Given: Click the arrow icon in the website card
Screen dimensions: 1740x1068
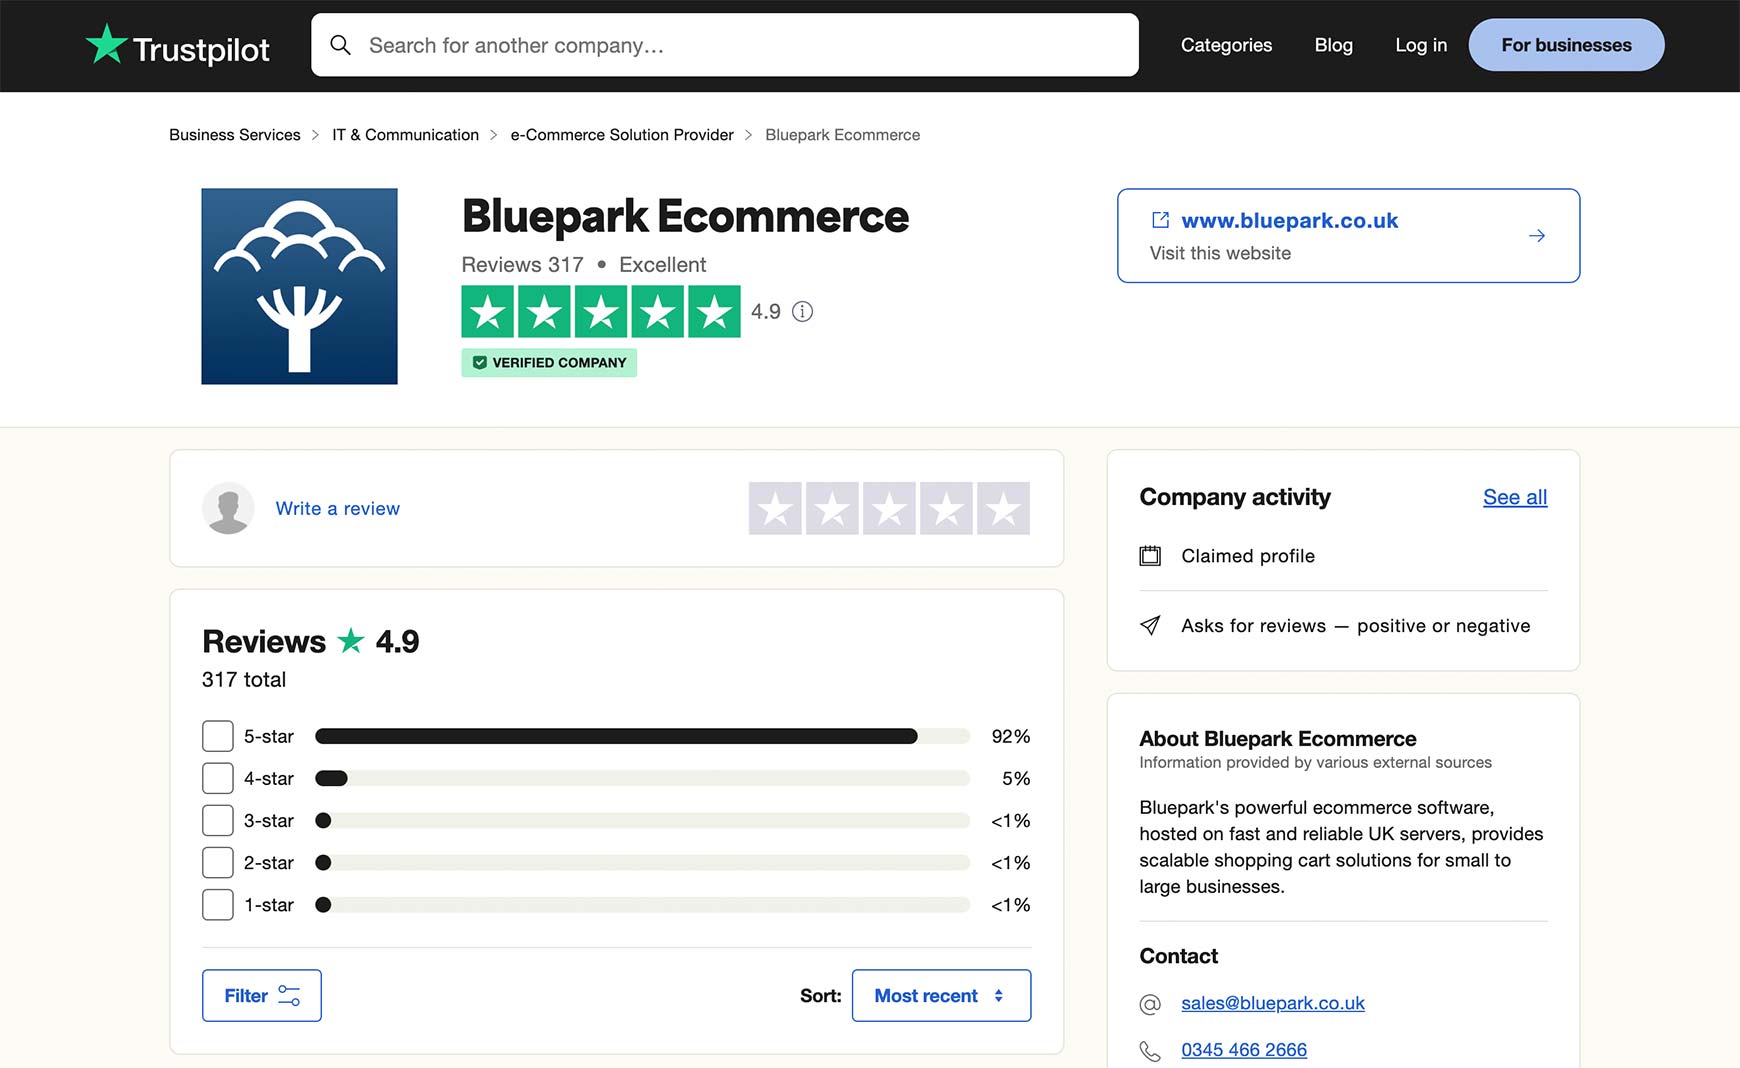Looking at the screenshot, I should click(1537, 236).
